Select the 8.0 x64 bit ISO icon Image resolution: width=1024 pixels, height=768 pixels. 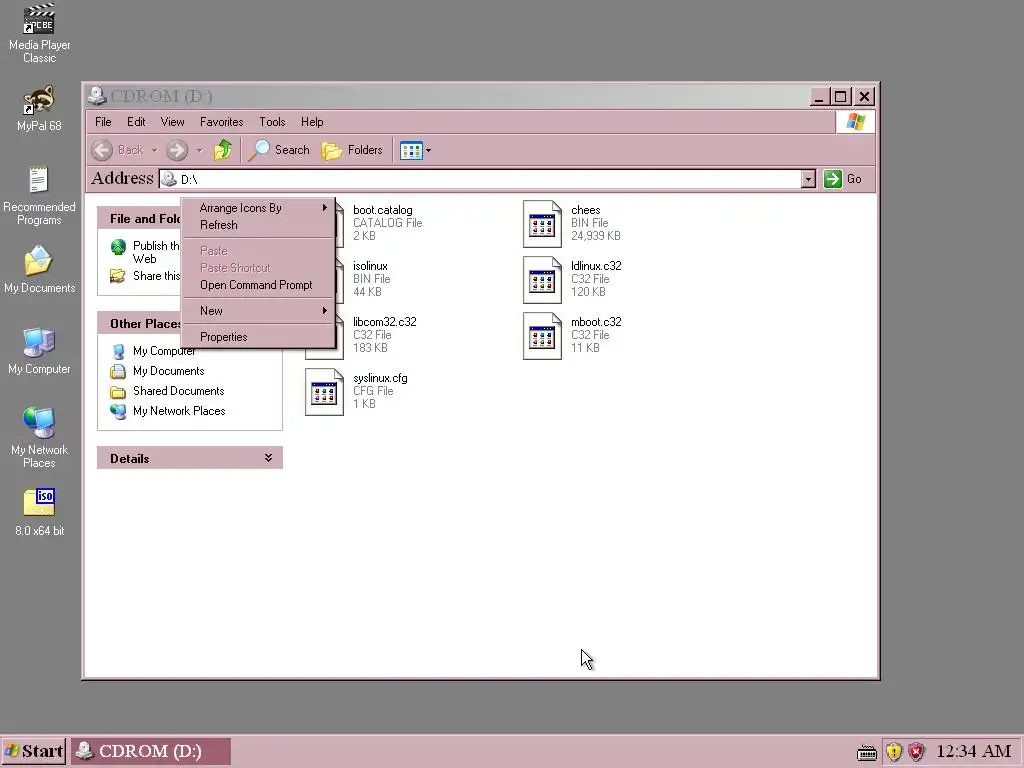(x=39, y=513)
